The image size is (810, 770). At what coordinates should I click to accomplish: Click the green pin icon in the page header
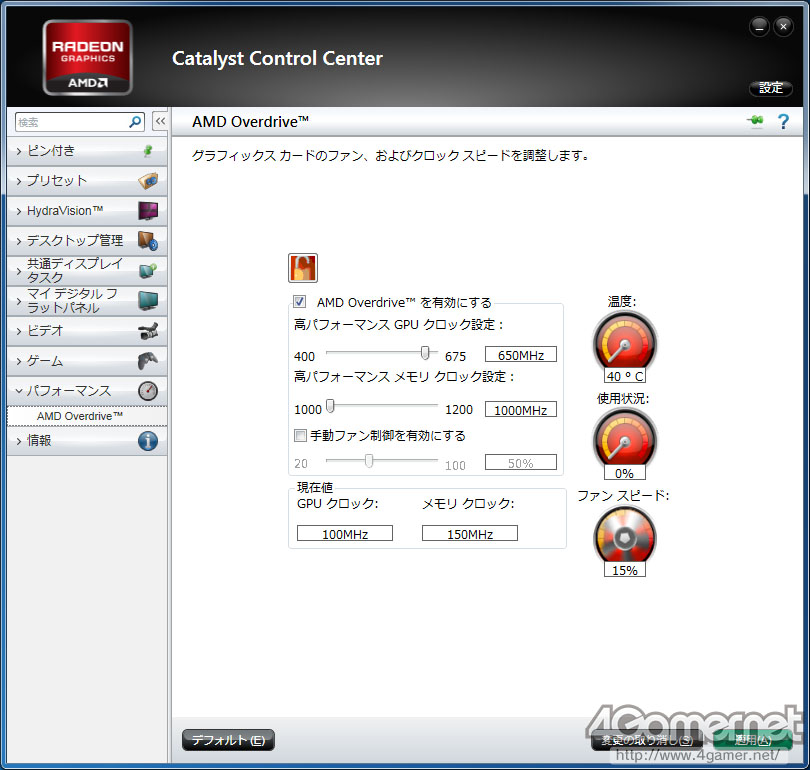click(x=755, y=121)
